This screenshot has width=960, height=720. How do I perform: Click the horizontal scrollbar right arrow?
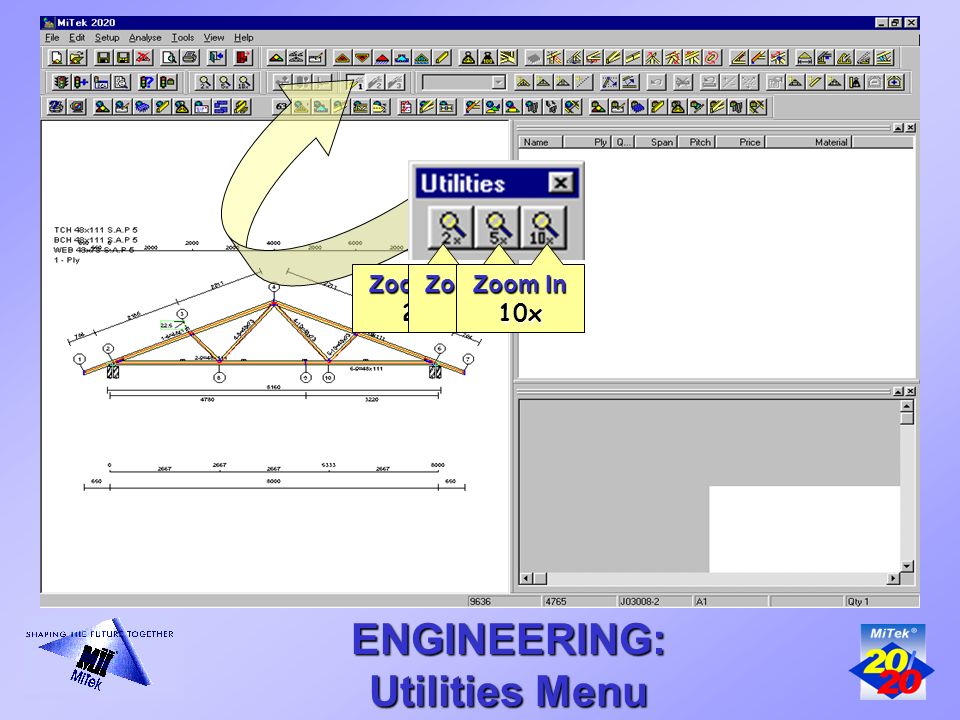(x=893, y=578)
